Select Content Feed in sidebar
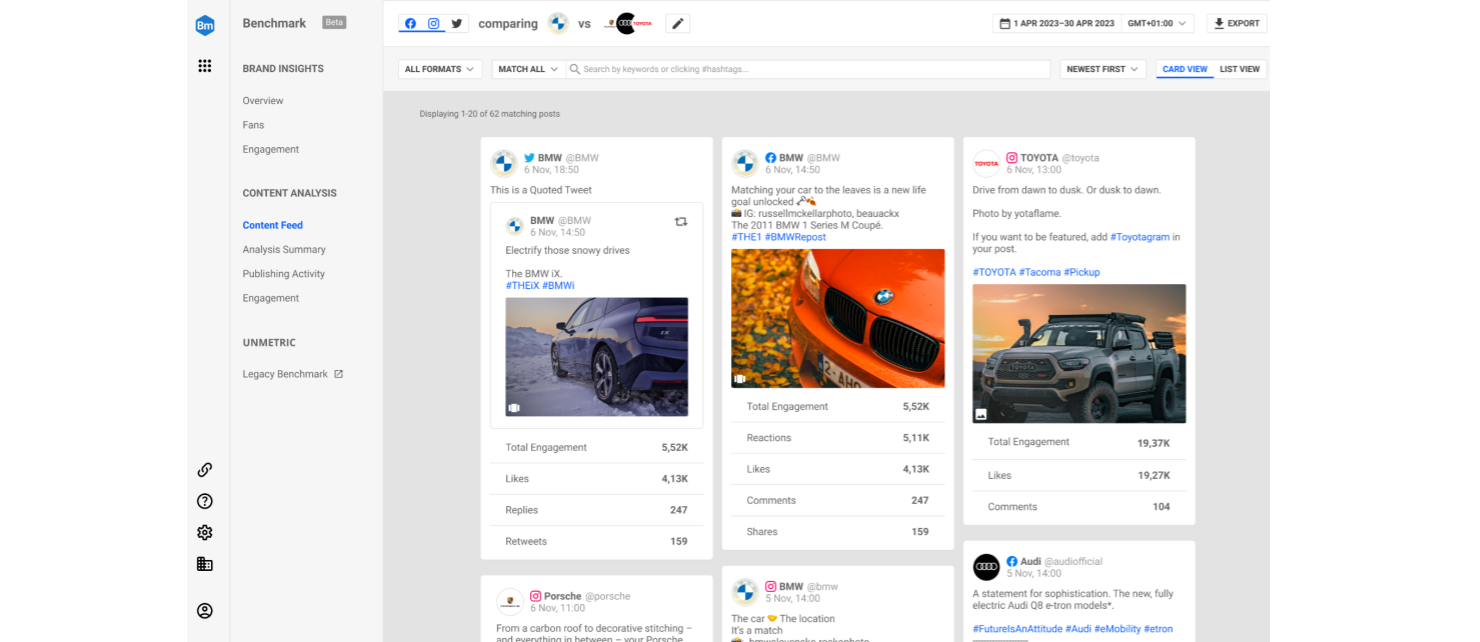 273,225
